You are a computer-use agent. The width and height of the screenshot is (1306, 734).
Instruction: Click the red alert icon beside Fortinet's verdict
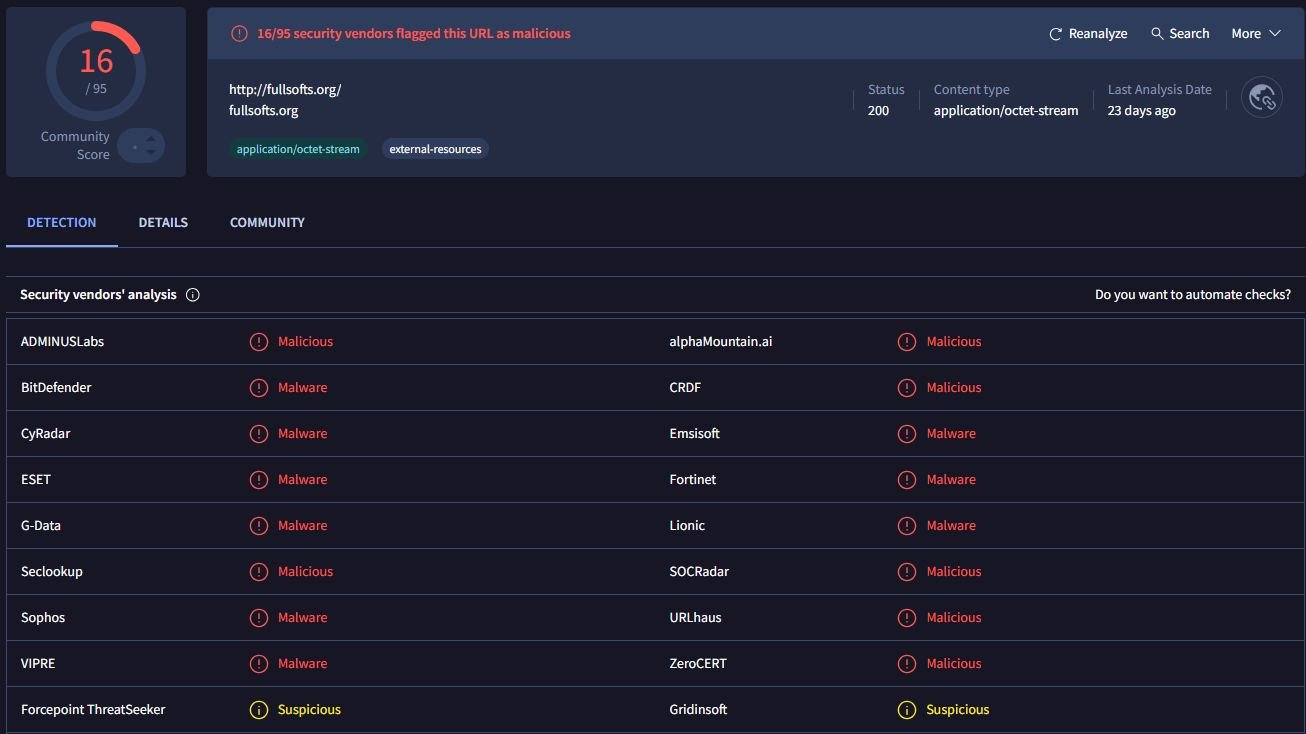tap(907, 480)
